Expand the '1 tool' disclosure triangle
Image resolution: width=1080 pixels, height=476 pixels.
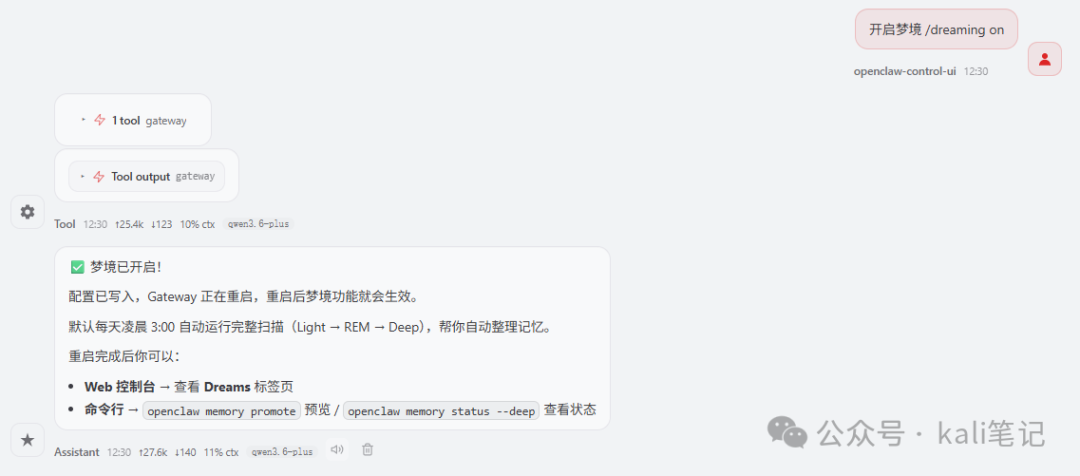pyautogui.click(x=83, y=120)
